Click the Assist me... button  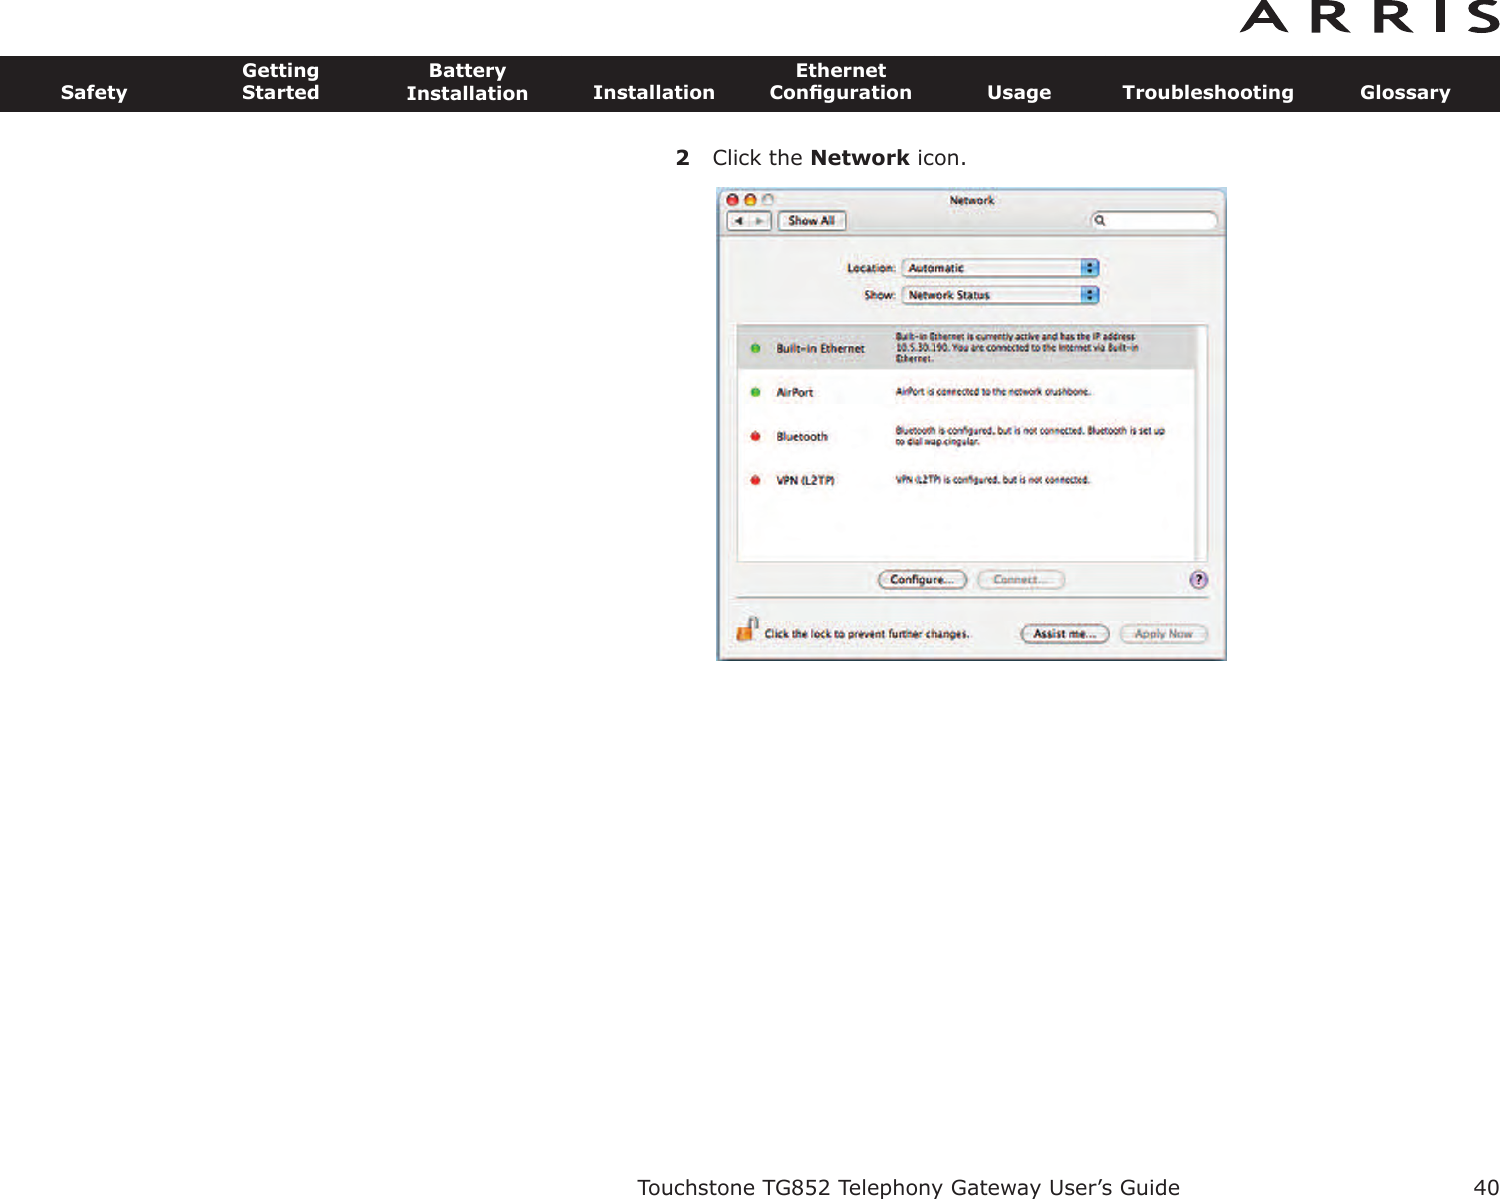pyautogui.click(x=1065, y=634)
